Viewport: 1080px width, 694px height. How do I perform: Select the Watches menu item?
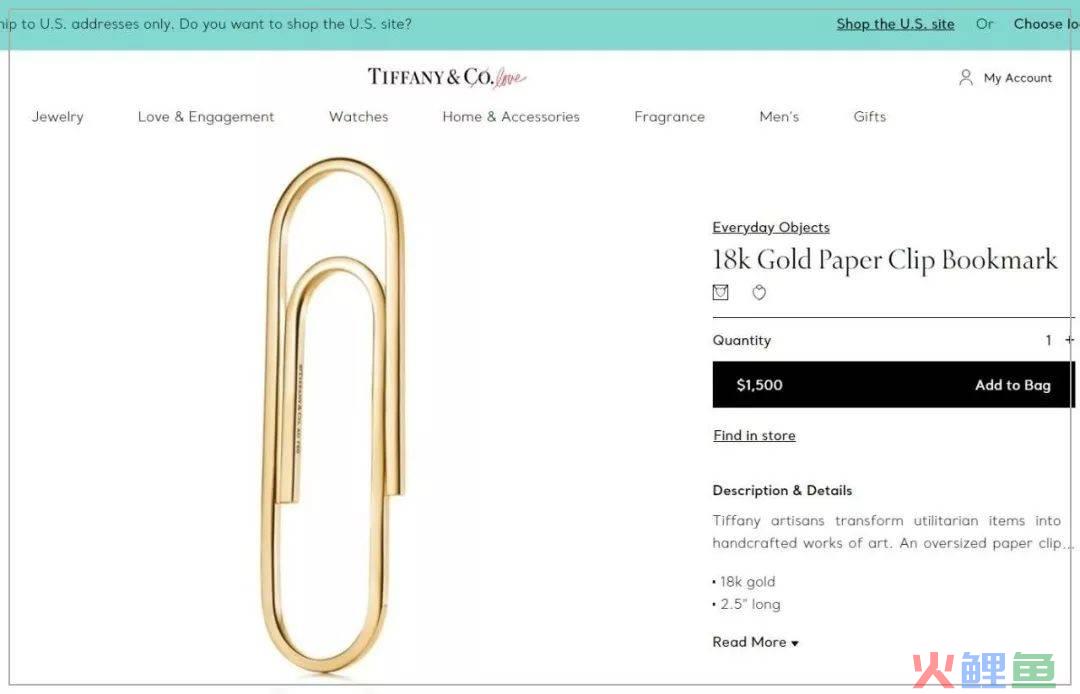(x=358, y=117)
